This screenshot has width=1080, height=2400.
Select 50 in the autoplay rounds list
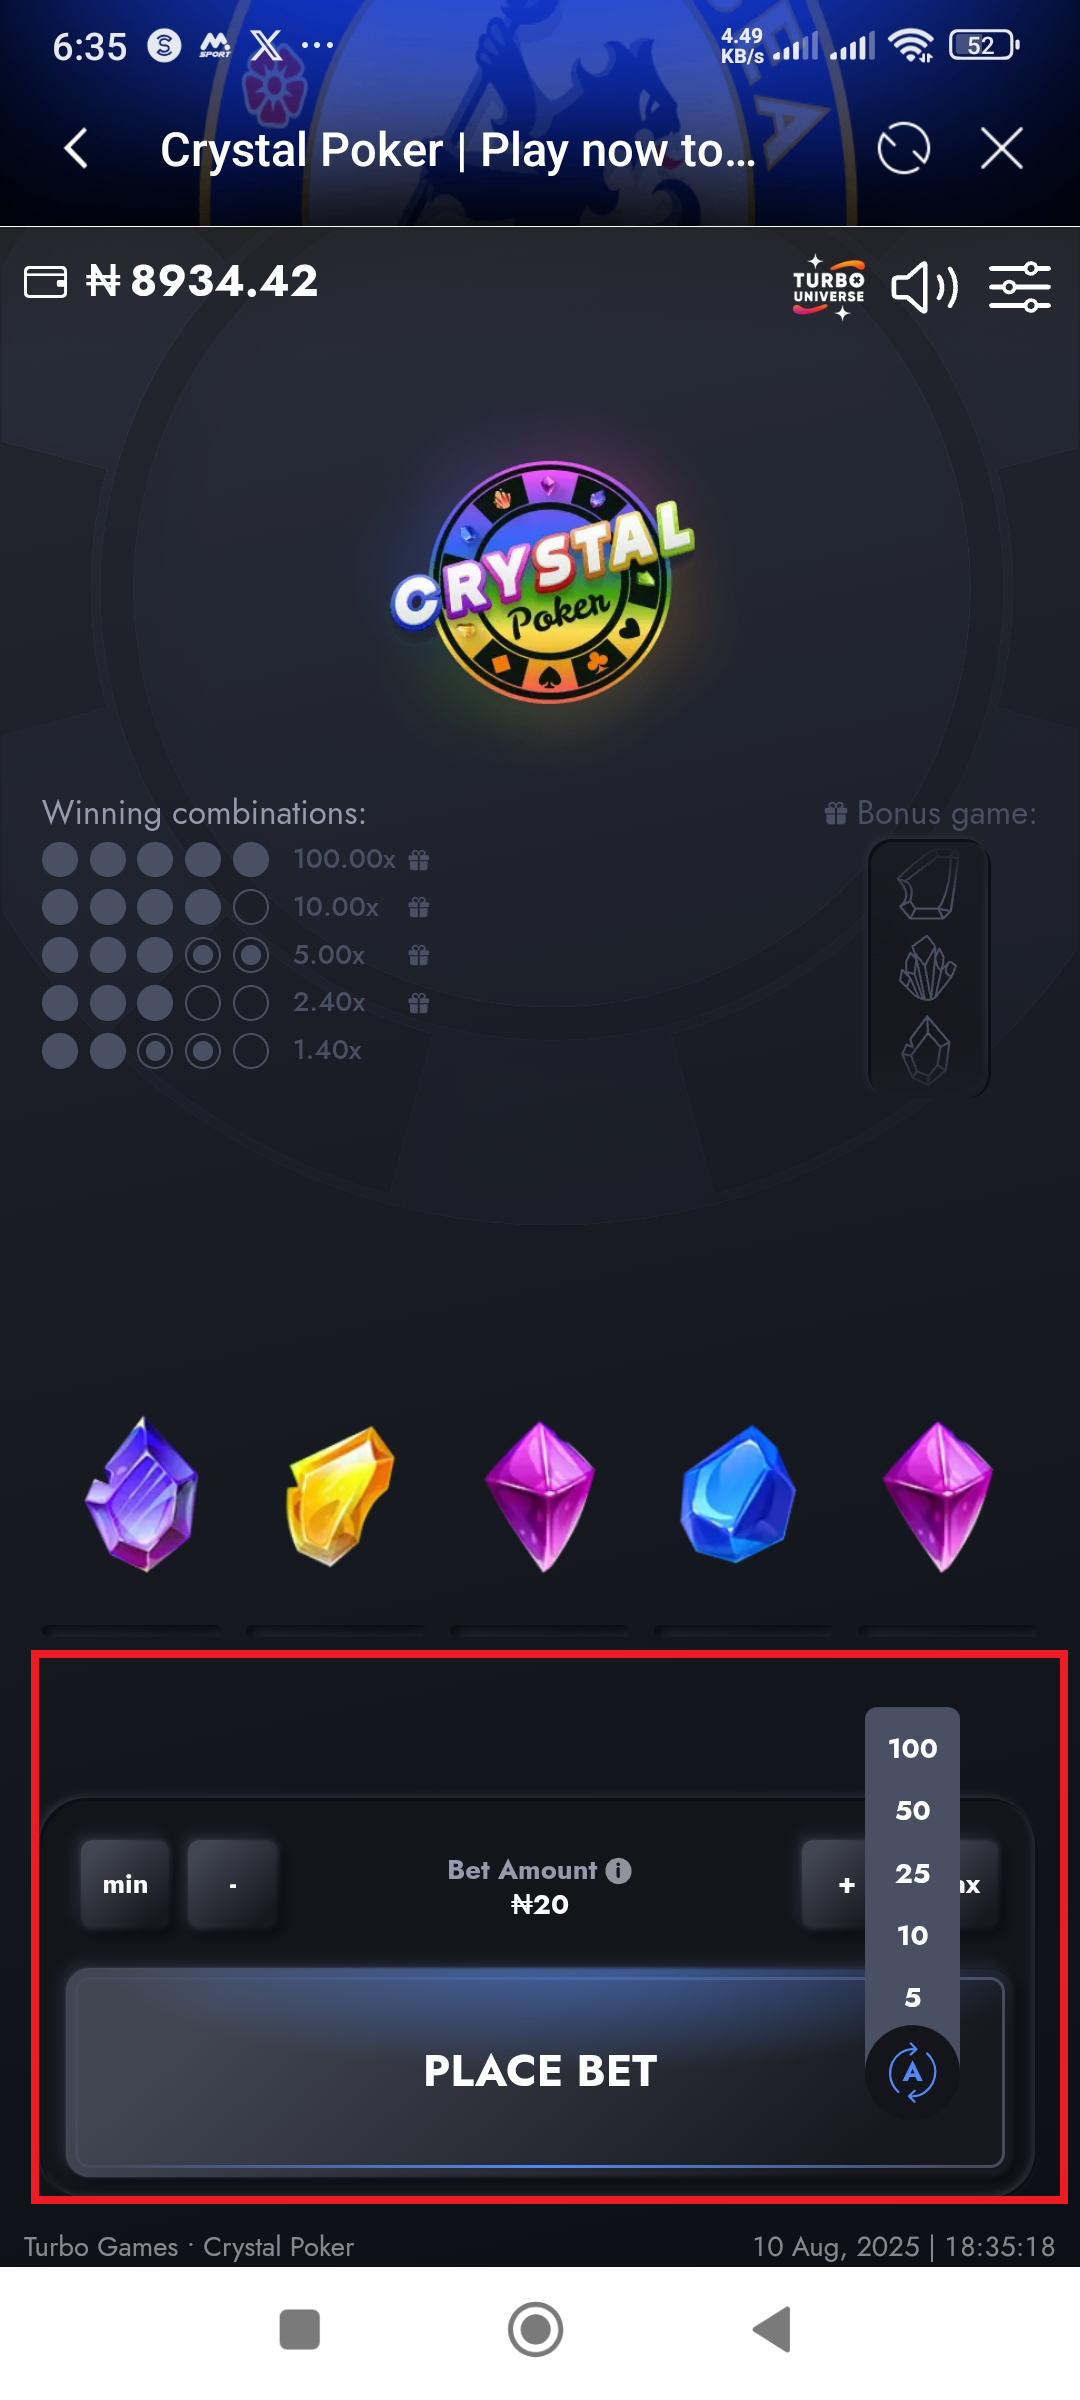coord(912,1810)
